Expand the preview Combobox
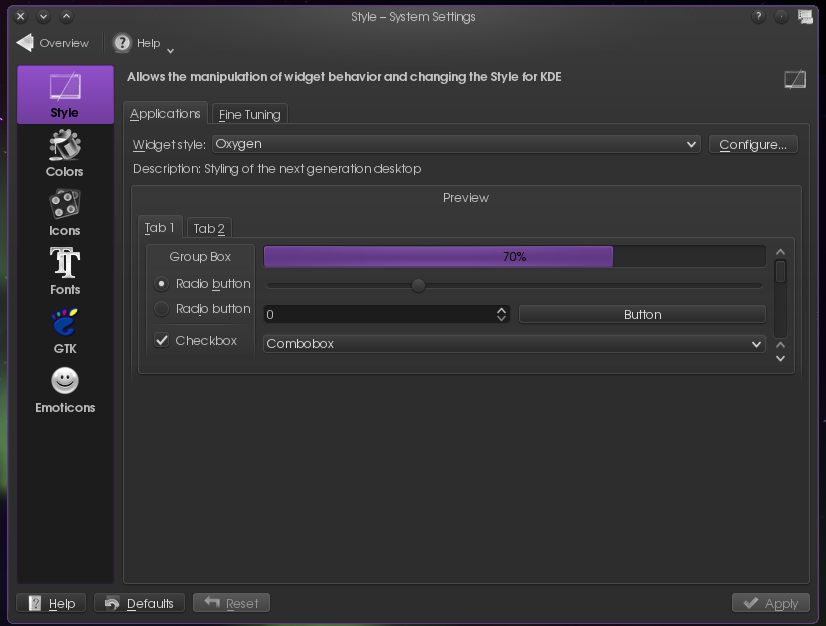 pyautogui.click(x=514, y=344)
